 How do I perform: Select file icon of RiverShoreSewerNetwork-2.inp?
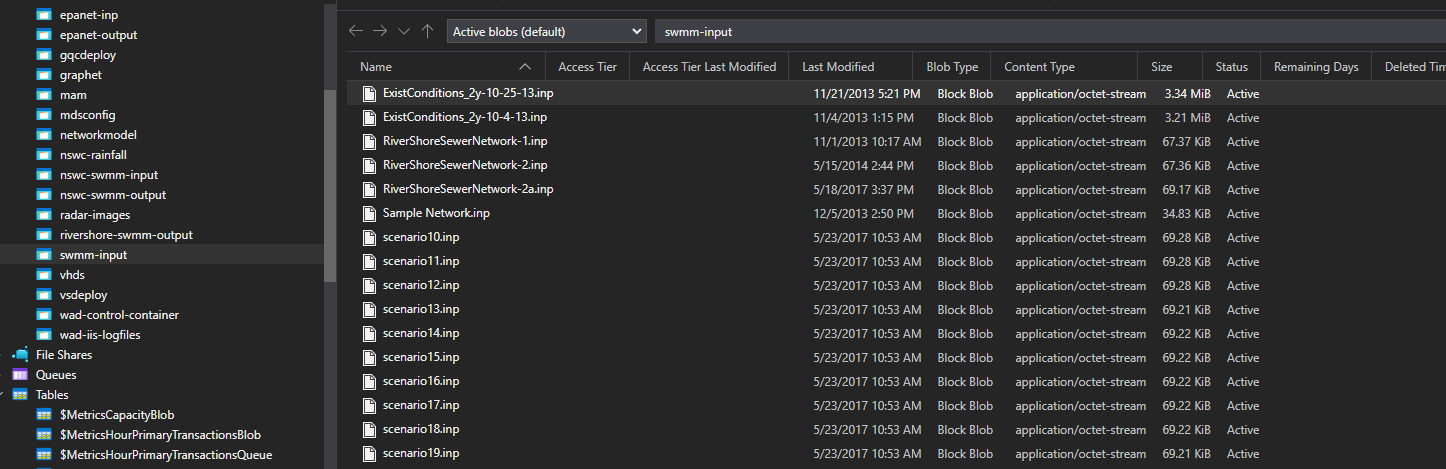[369, 165]
